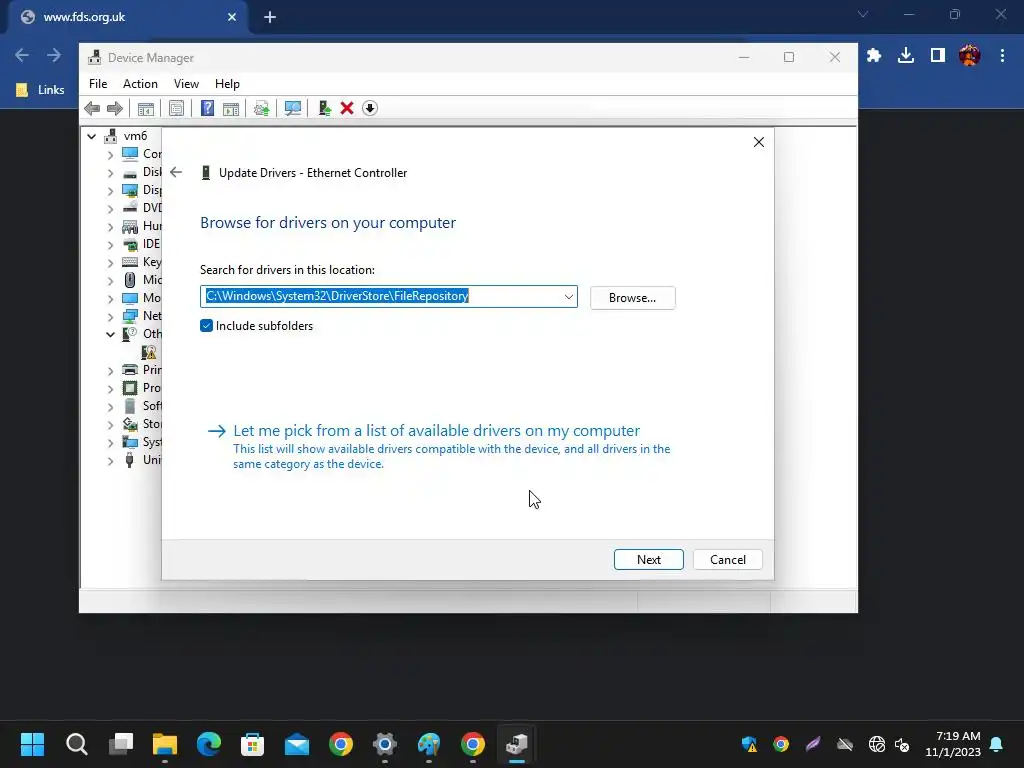Click Let me pick from a list link

click(x=436, y=431)
